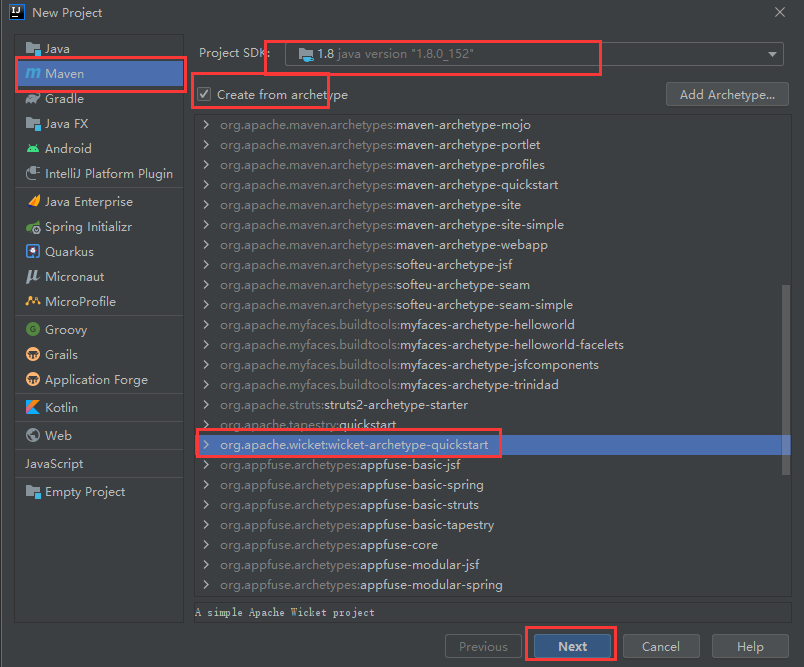Click the Groovy green circle icon

[33, 329]
